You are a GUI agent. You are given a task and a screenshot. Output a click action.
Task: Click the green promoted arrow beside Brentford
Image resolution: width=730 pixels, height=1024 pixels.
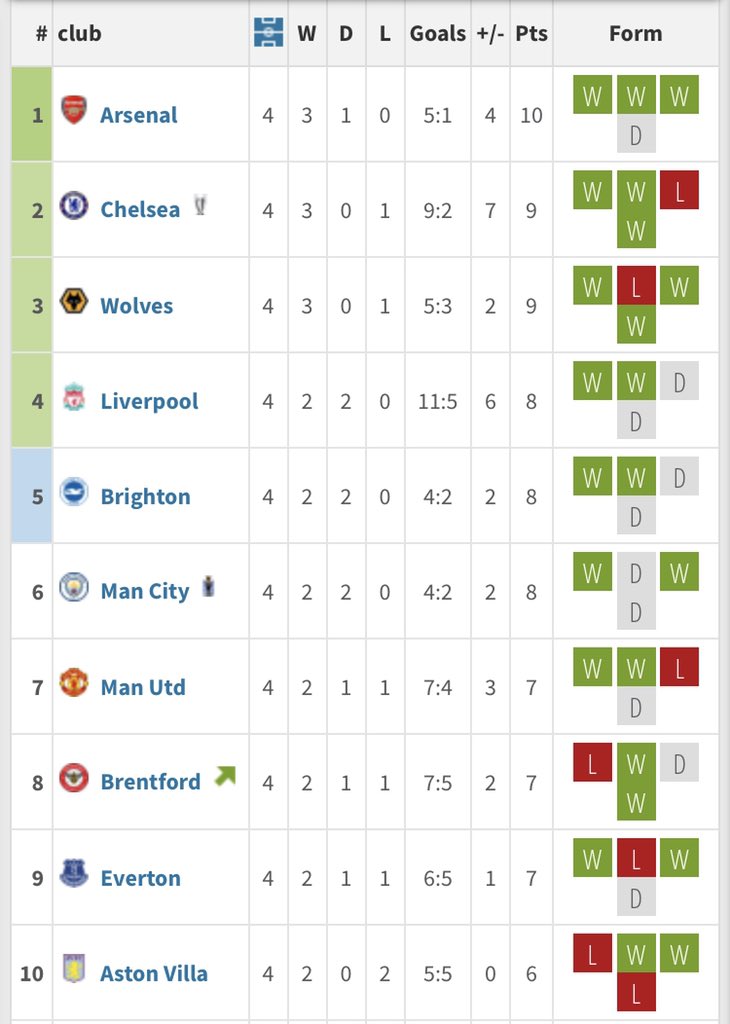(225, 776)
